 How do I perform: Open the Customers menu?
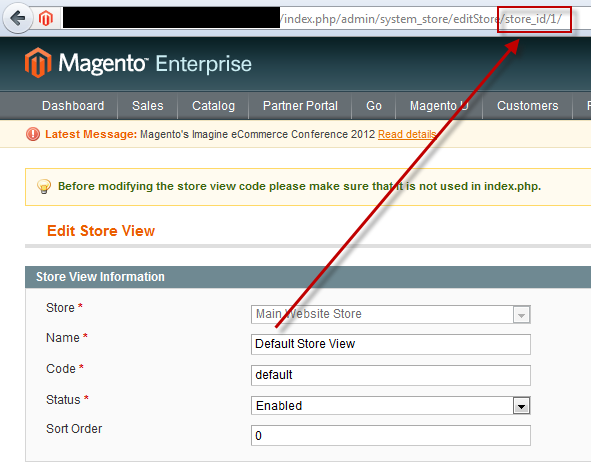[528, 106]
